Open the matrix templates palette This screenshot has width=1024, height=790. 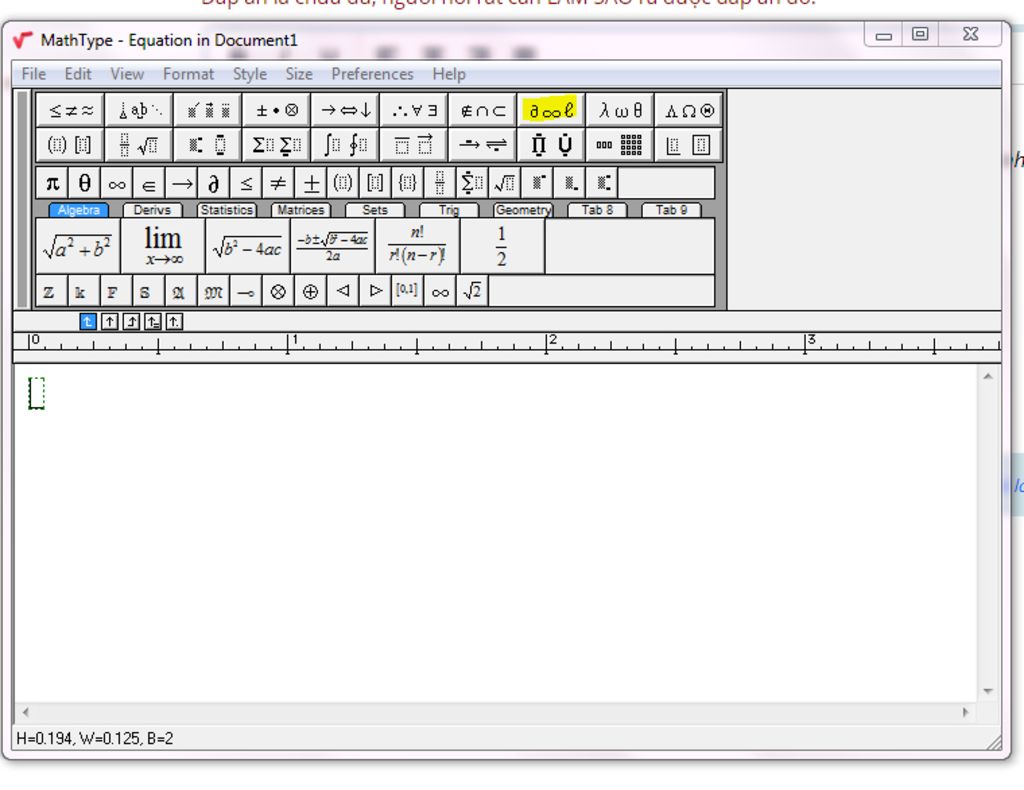(x=619, y=144)
